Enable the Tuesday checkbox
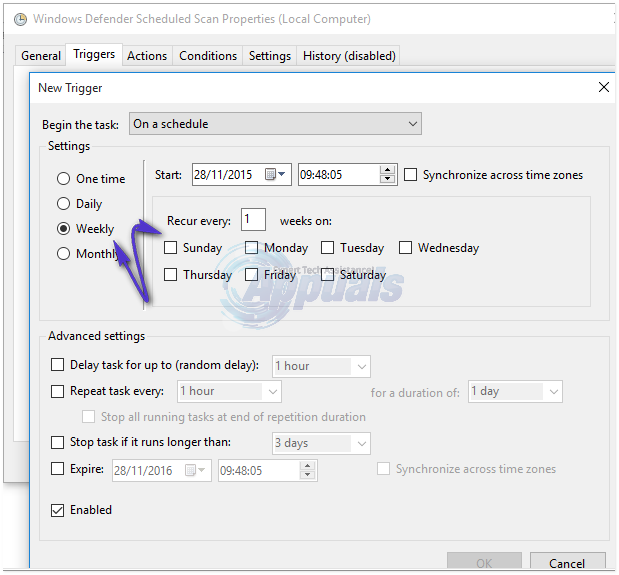Screen dimensions: 619x575 [x=327, y=248]
